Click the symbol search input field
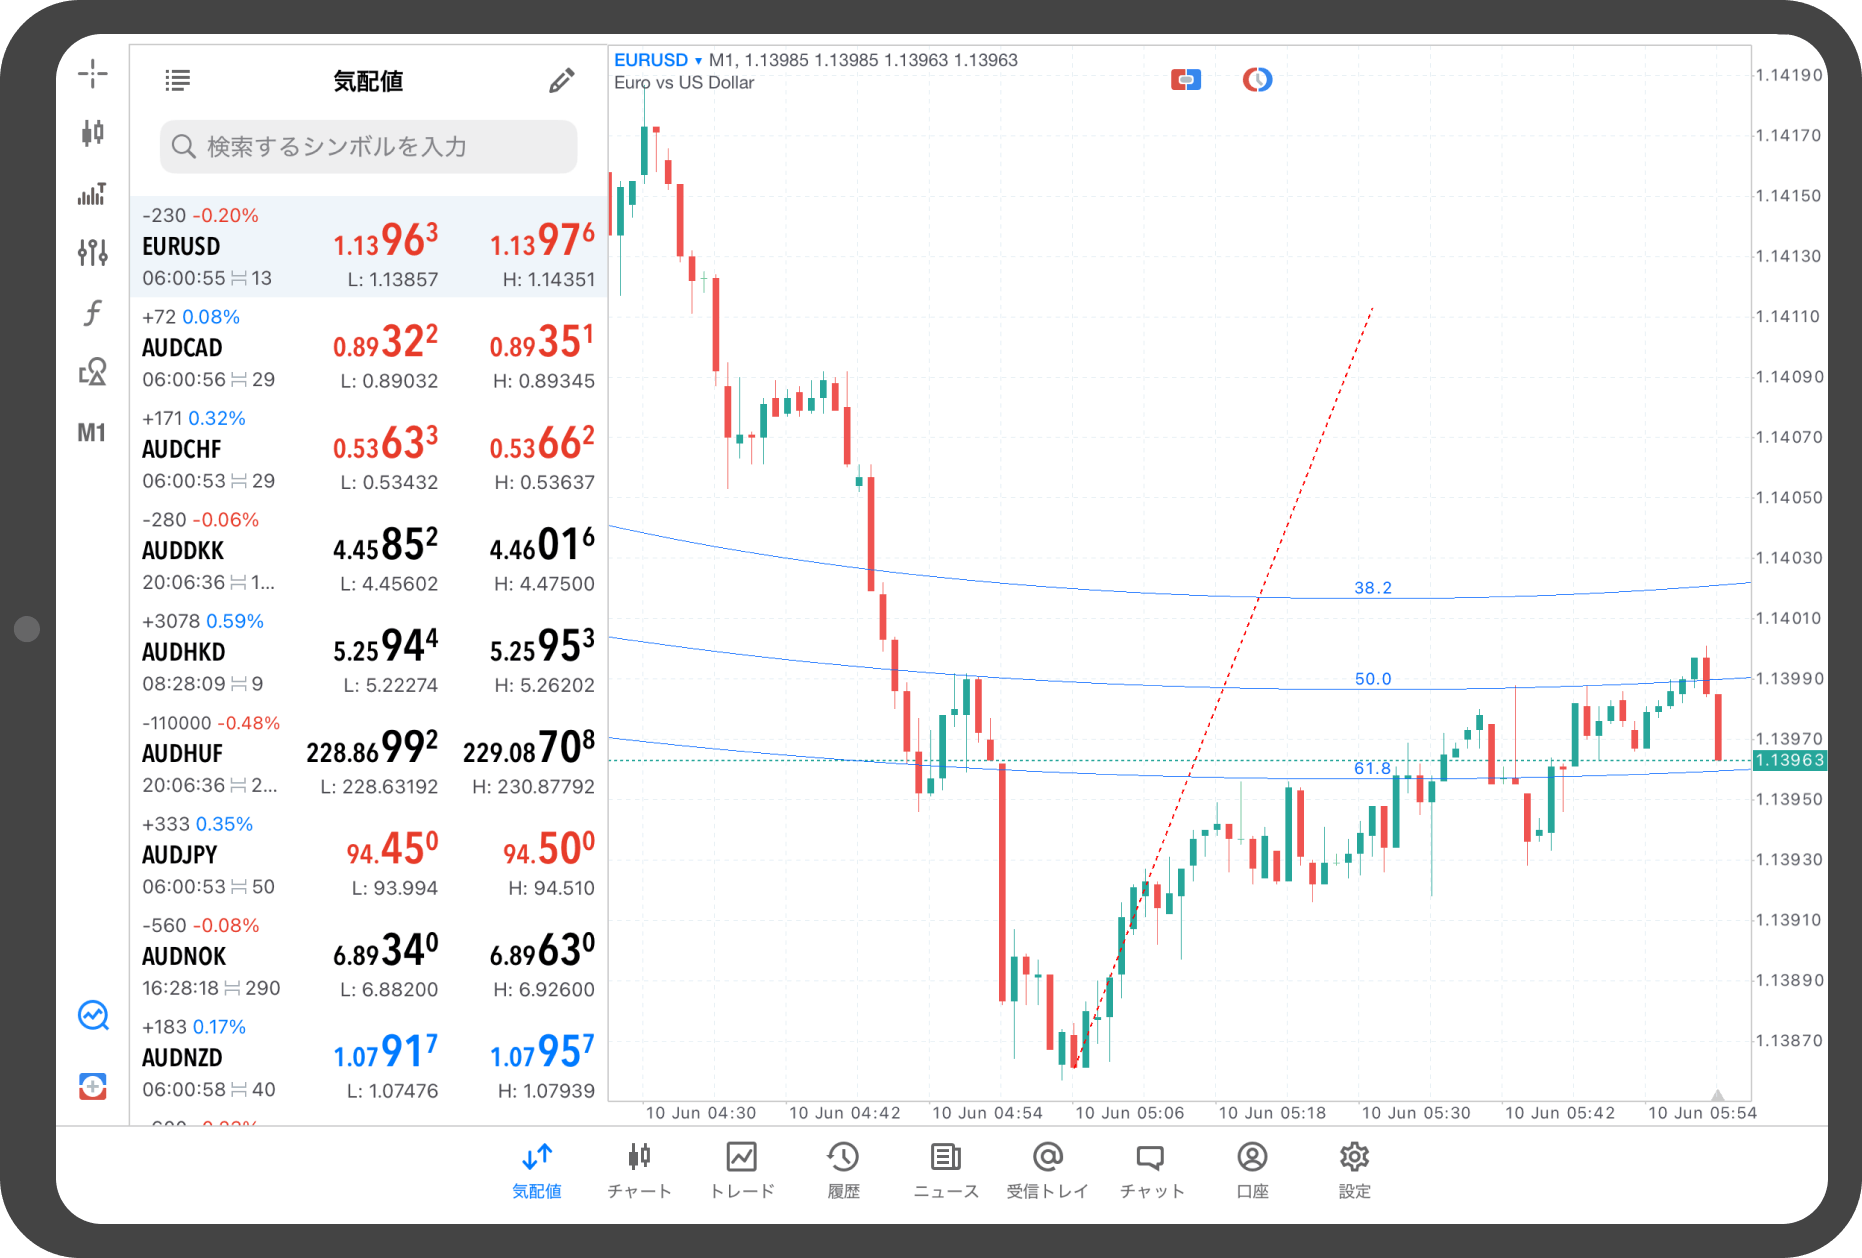1862x1258 pixels. [368, 147]
